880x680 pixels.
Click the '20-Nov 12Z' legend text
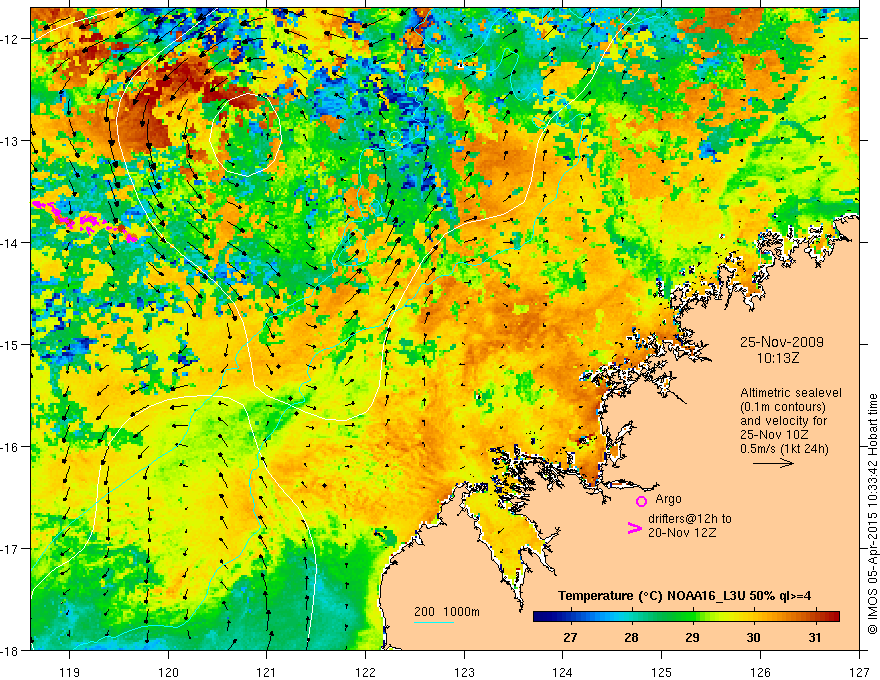(682, 532)
